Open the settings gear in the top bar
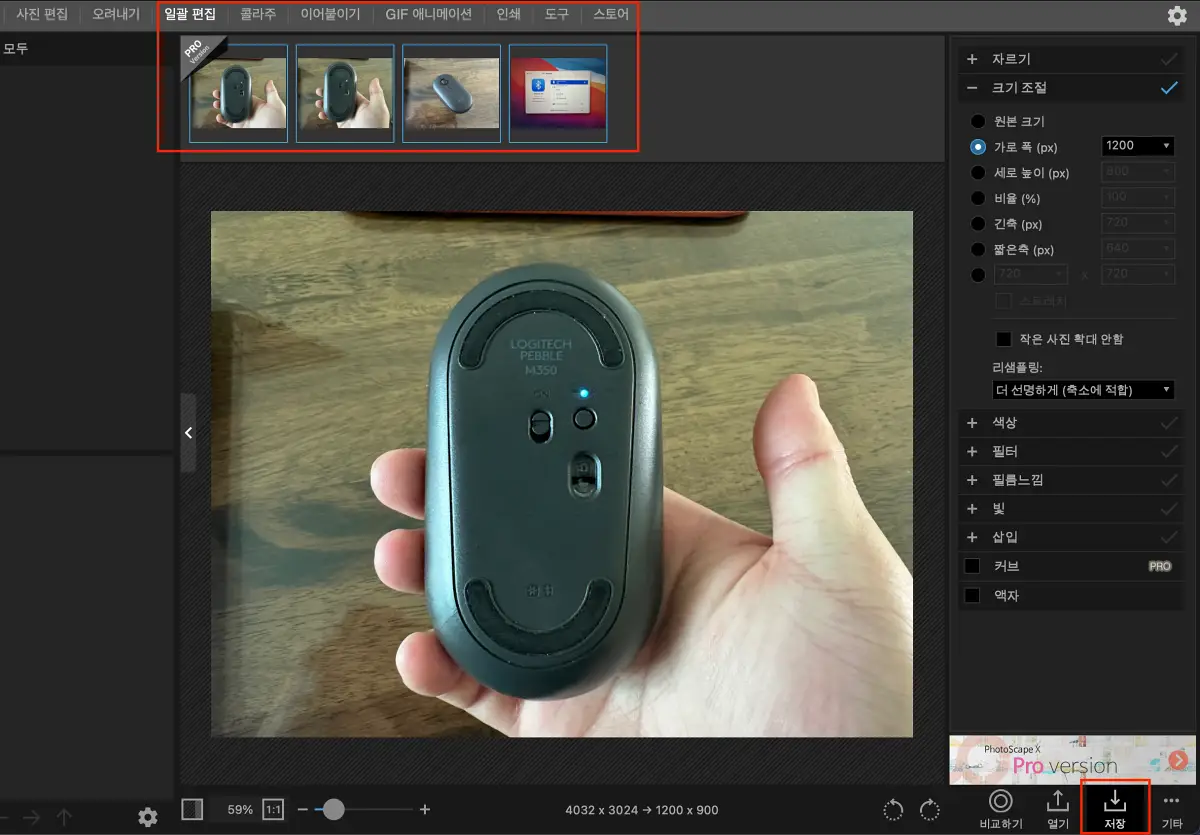 coord(1177,15)
